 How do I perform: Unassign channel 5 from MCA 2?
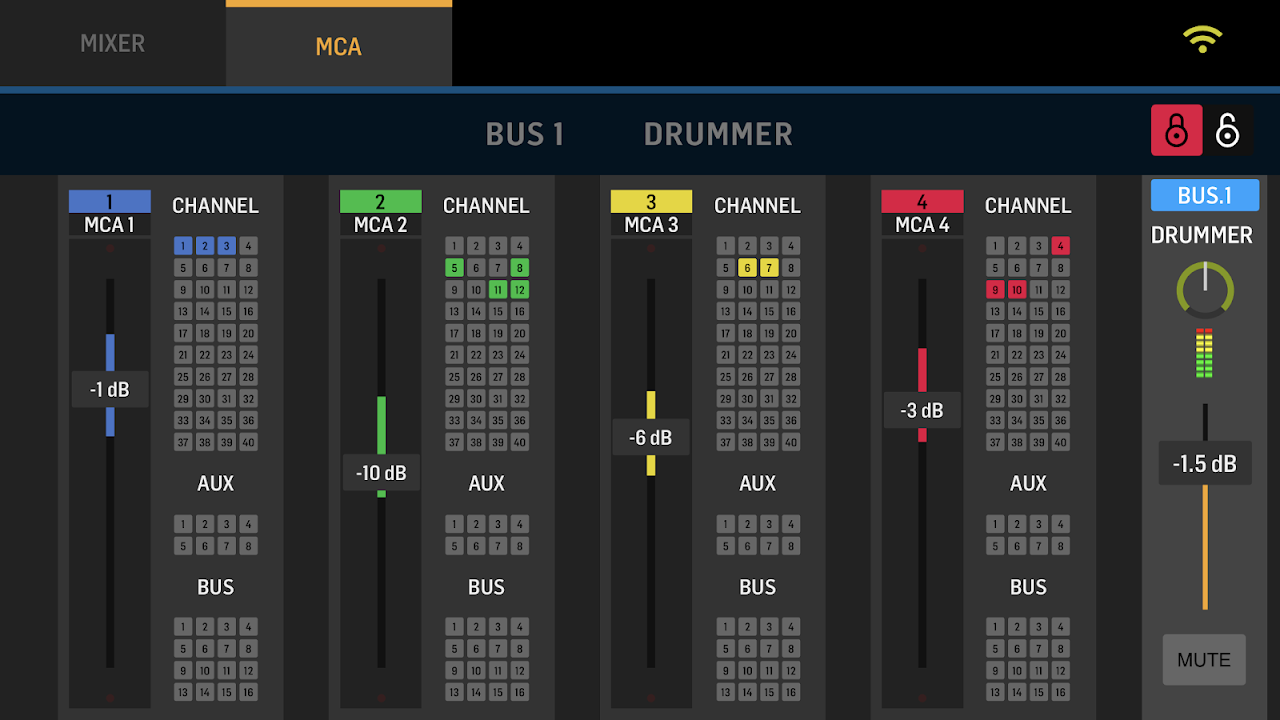pos(454,268)
